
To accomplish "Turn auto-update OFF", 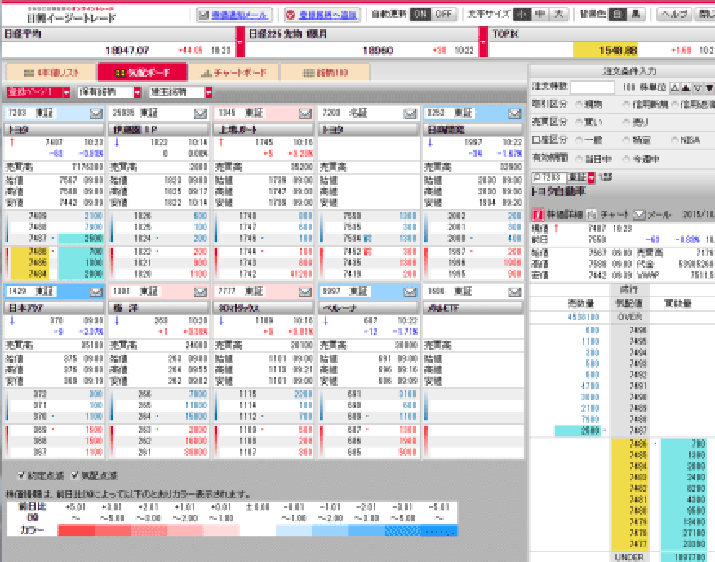I will click(443, 15).
